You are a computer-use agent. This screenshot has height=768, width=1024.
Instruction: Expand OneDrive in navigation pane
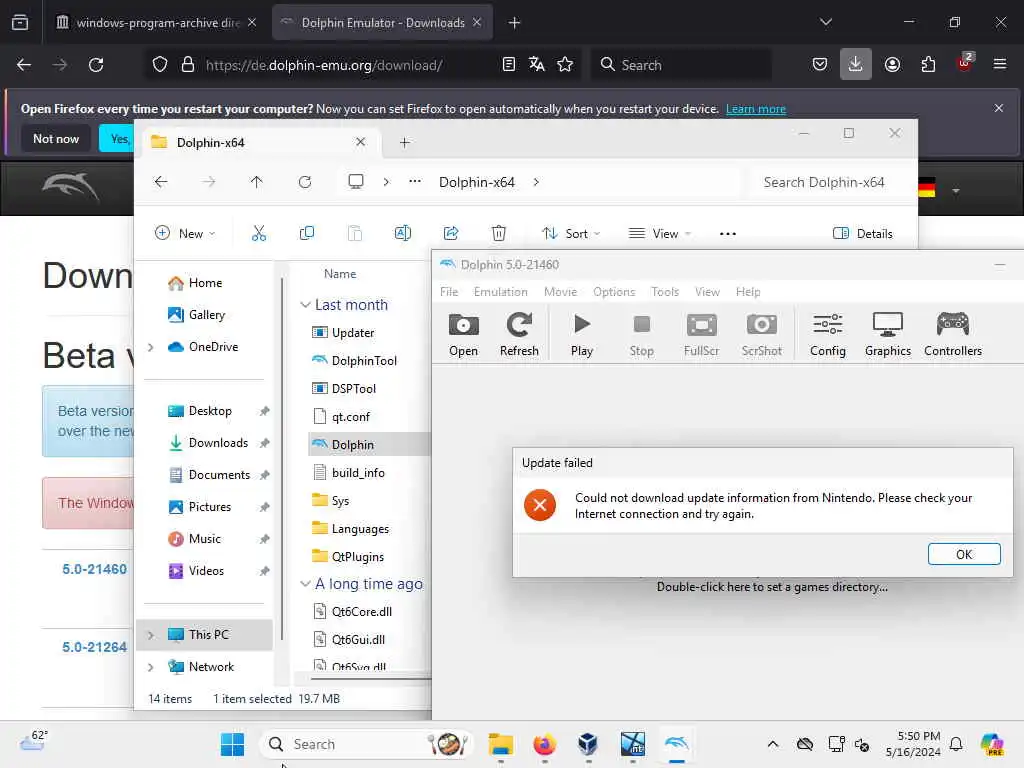[151, 347]
